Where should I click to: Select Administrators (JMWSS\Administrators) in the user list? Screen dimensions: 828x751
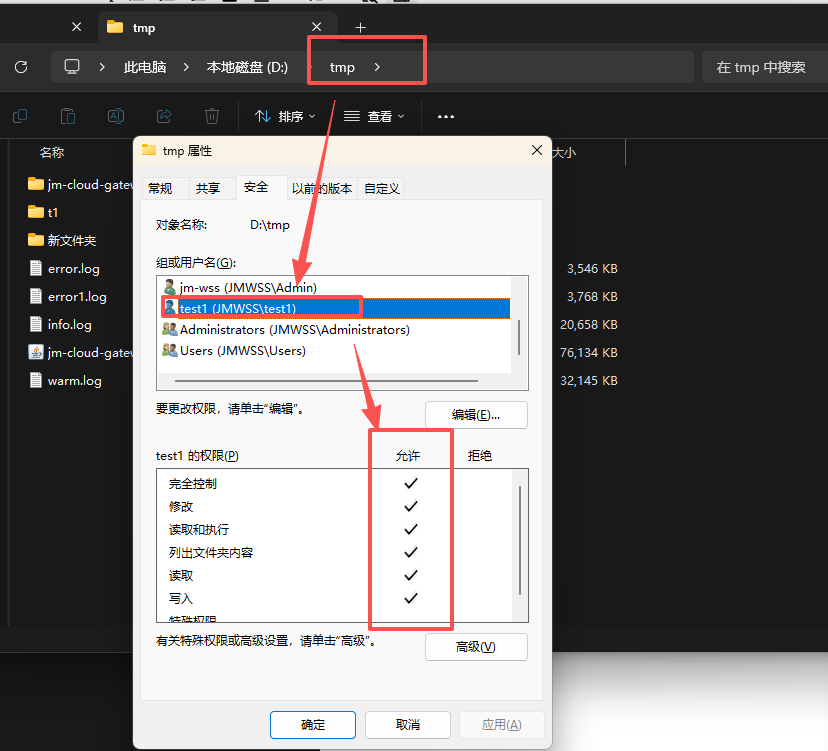pyautogui.click(x=294, y=329)
